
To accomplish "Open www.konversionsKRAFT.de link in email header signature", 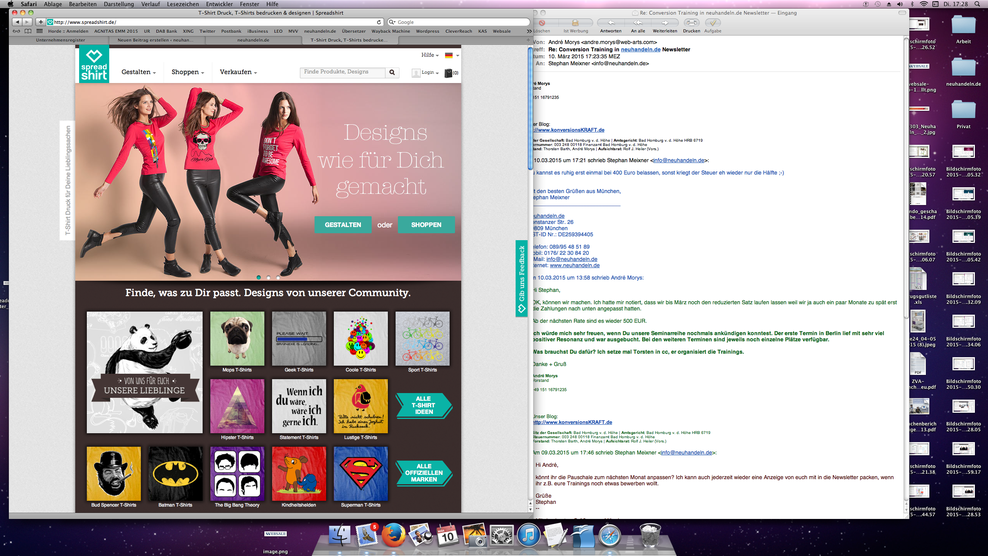I will [570, 130].
